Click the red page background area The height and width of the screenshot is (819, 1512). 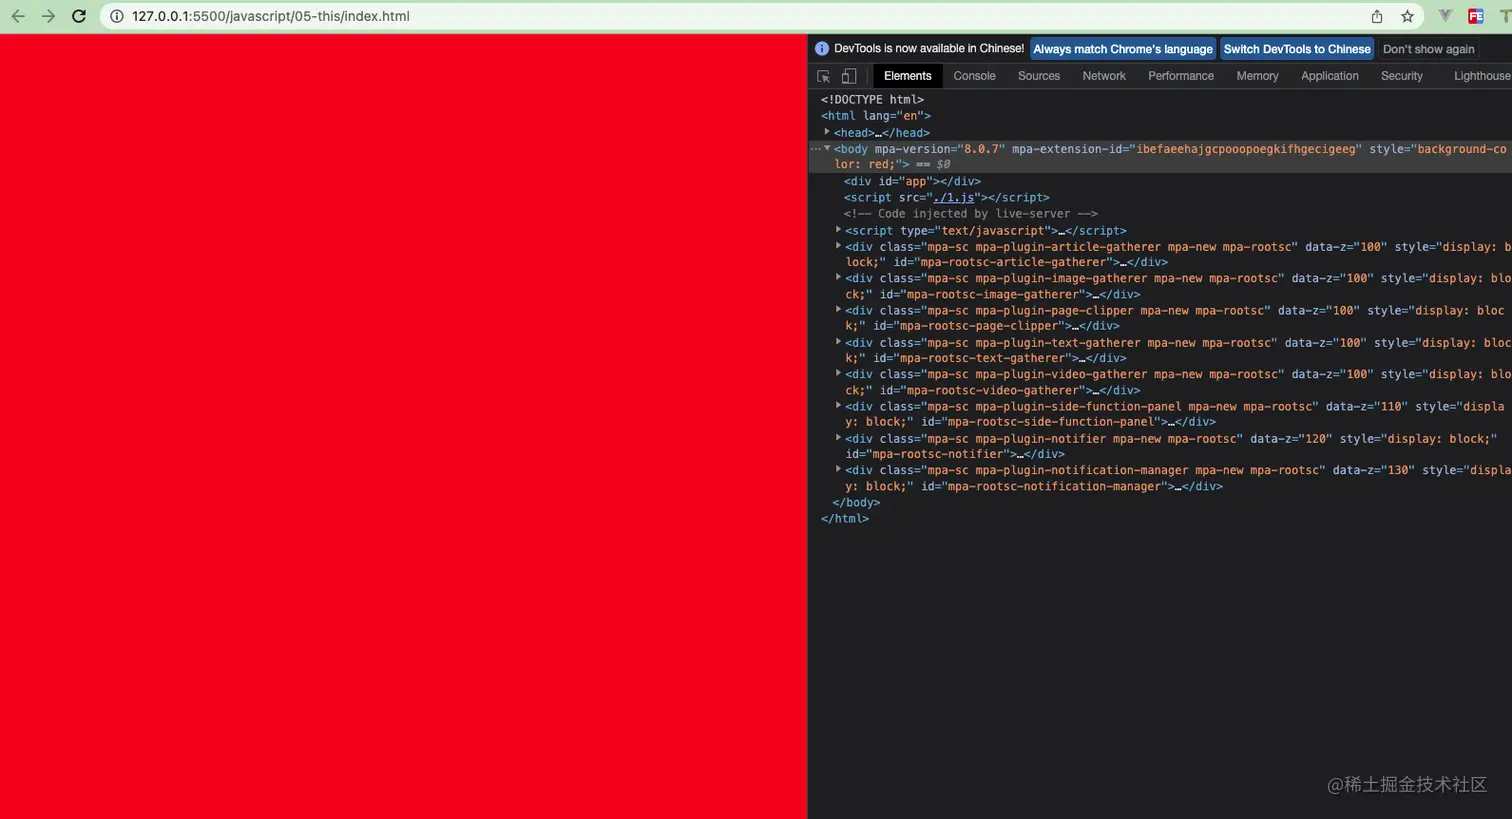(403, 426)
